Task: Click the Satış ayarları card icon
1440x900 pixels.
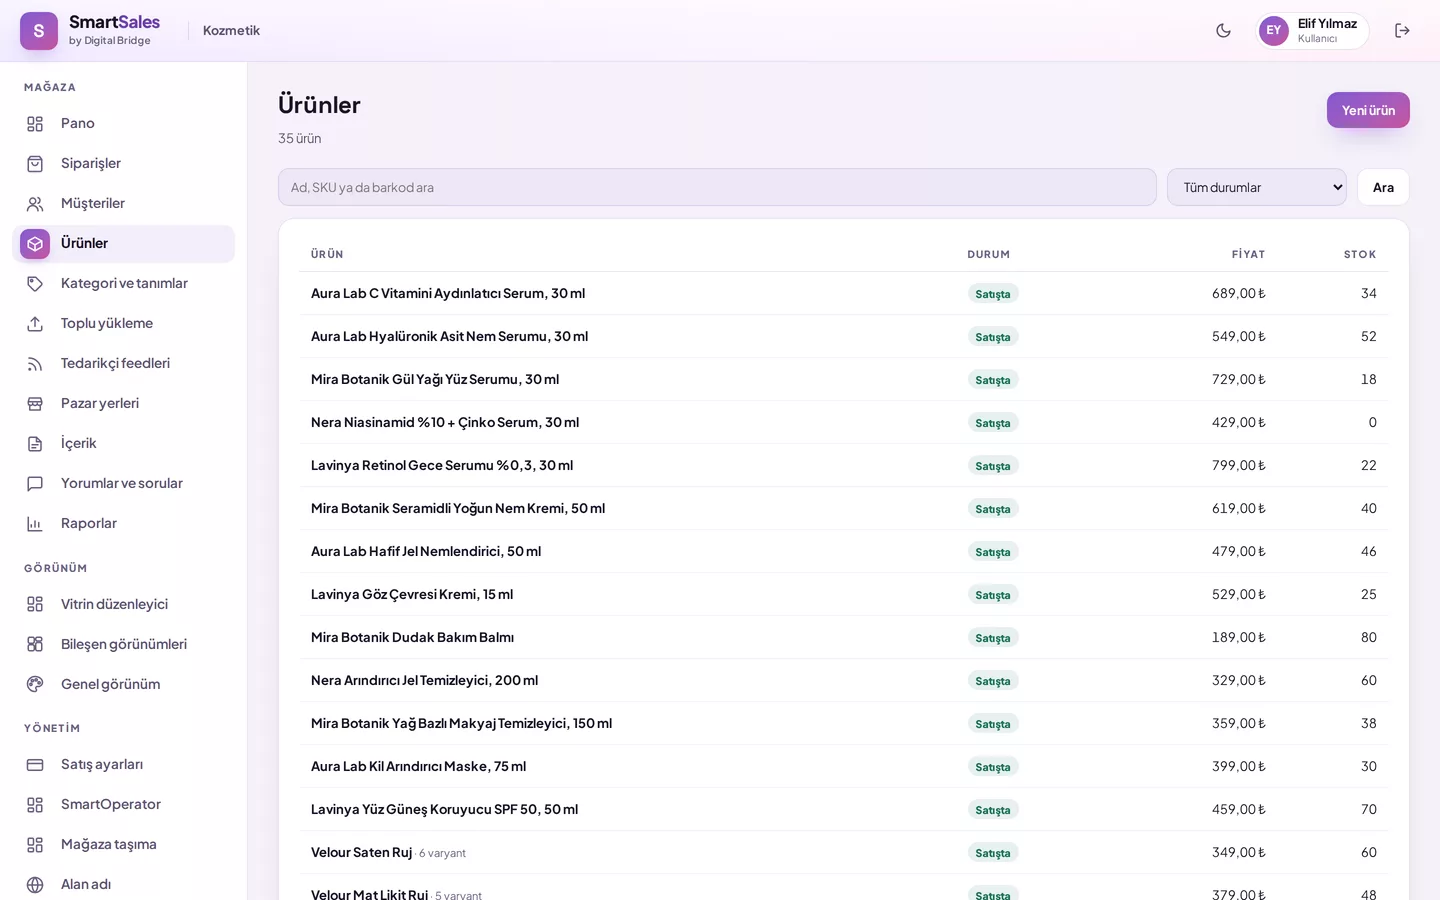Action: pyautogui.click(x=35, y=765)
